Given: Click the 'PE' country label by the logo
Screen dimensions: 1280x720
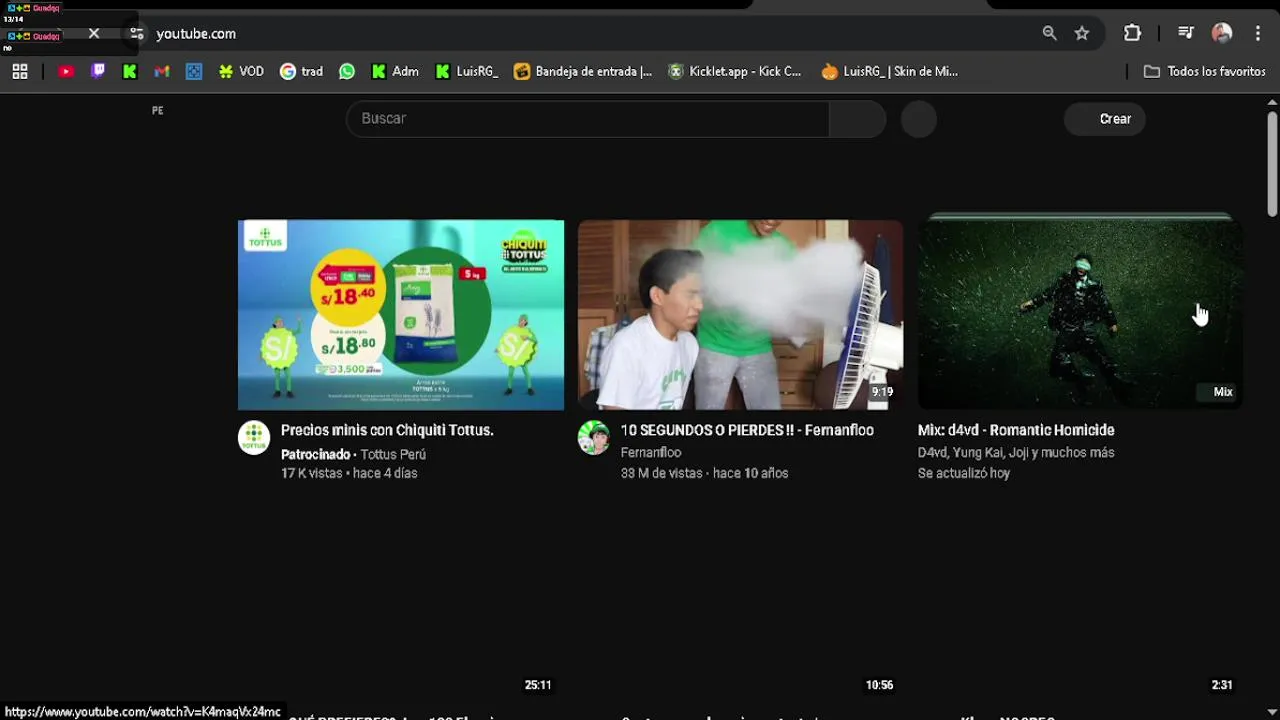Looking at the screenshot, I should (x=158, y=111).
